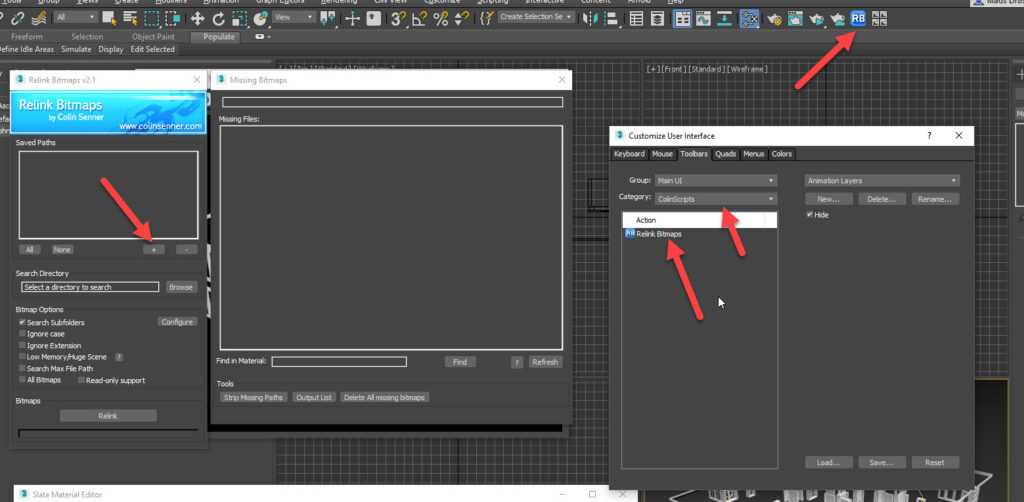
Task: Choose the Select and Place tool
Action: (x=260, y=19)
